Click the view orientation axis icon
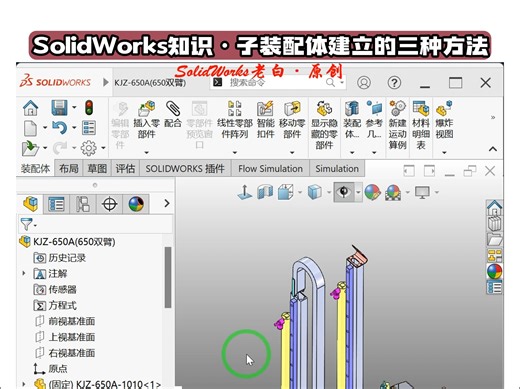 tap(245, 192)
